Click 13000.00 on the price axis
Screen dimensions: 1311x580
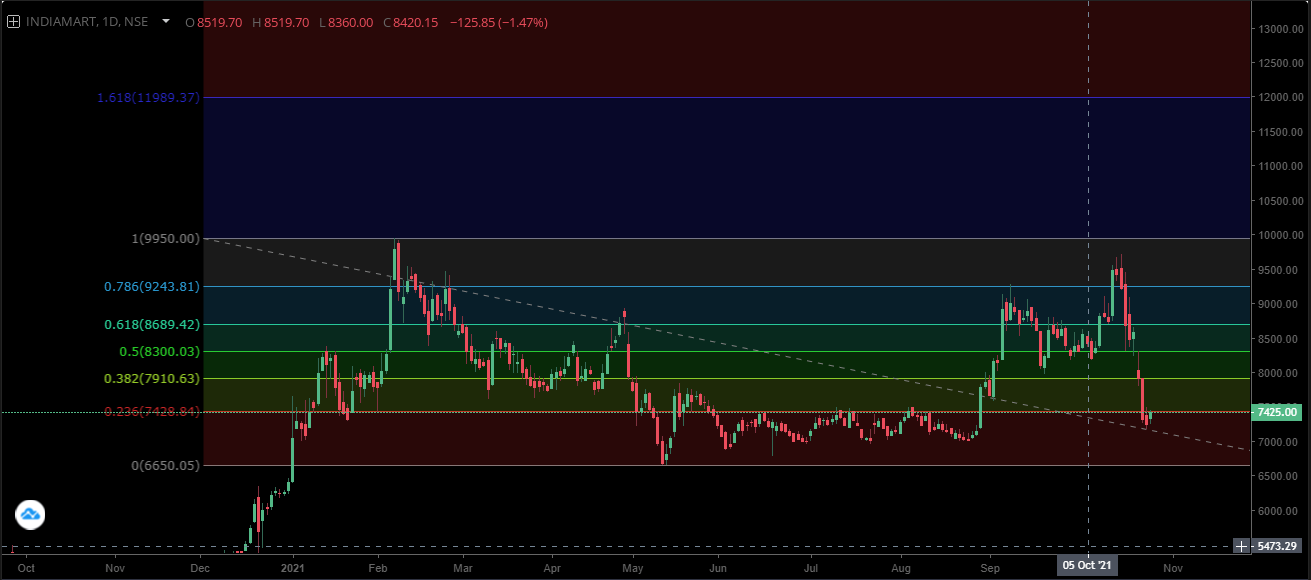coord(1280,28)
